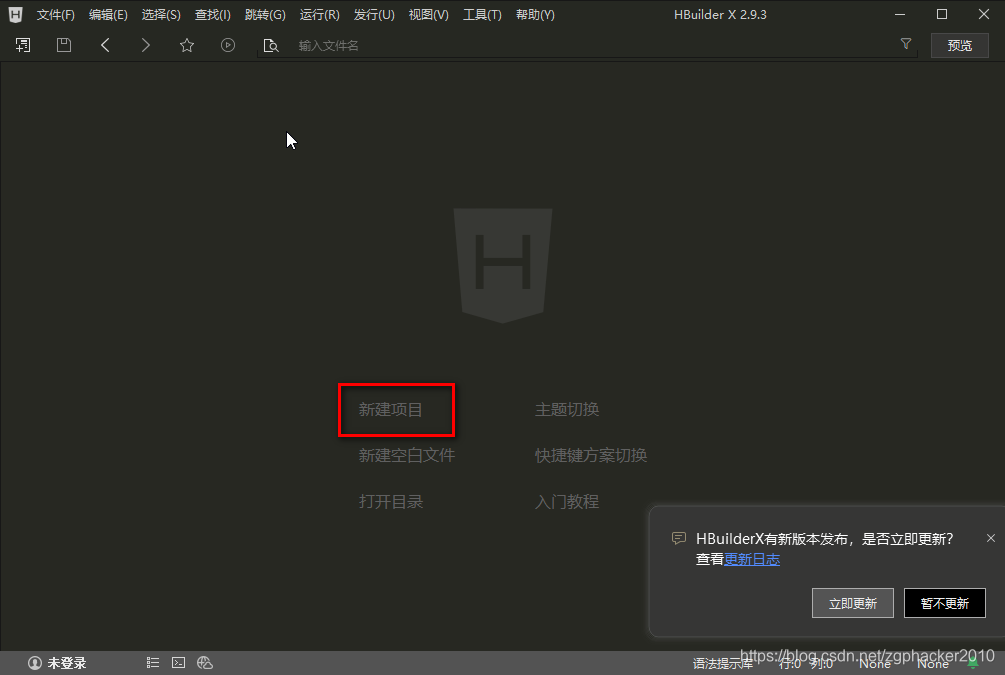Go back with the left arrow icon
The width and height of the screenshot is (1005, 675).
click(105, 45)
